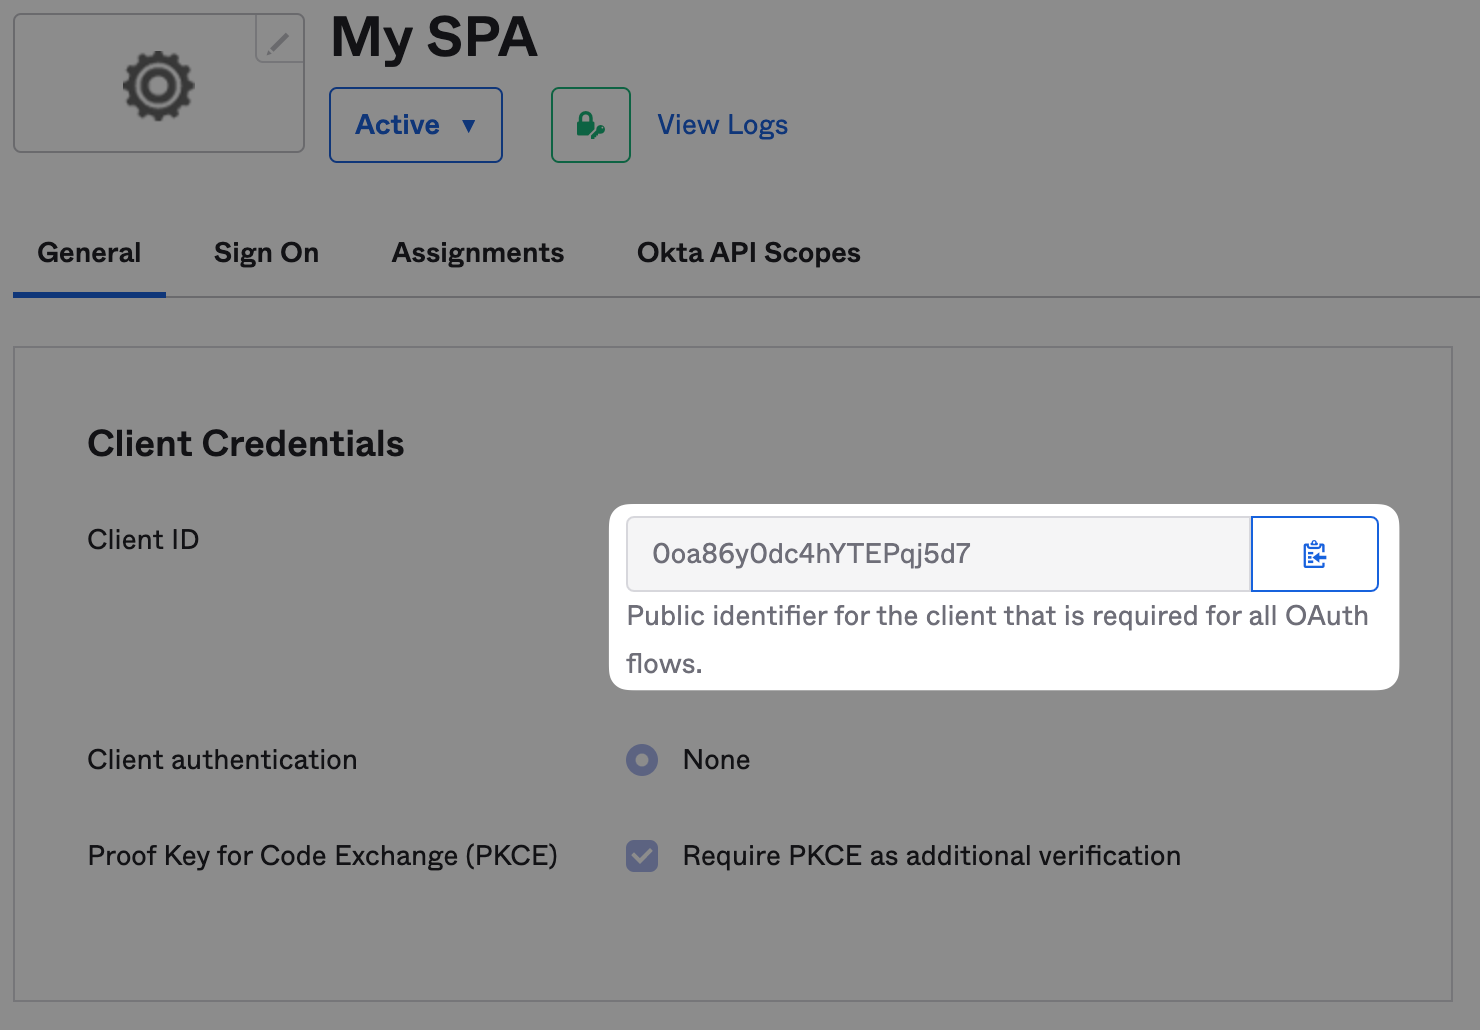Click the Proof Key for Code Exchange label
Viewport: 1480px width, 1030px height.
(322, 856)
